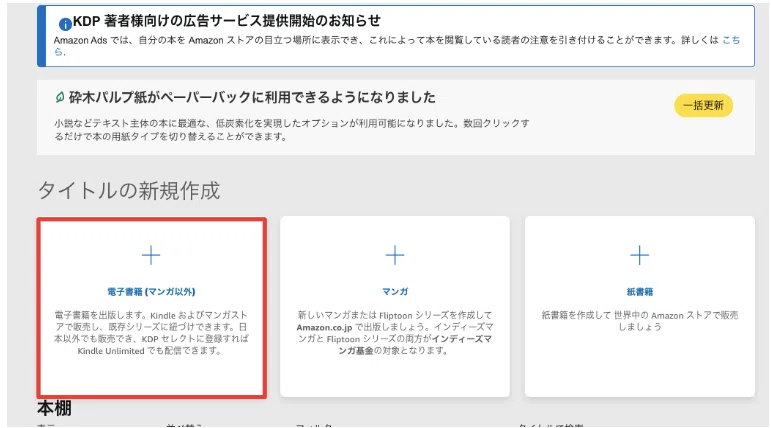The height and width of the screenshot is (428, 771).
Task: Open the こちら link in the ads notice
Action: click(731, 40)
